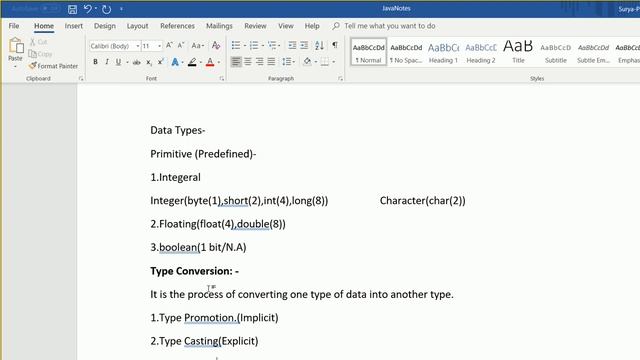The width and height of the screenshot is (640, 360).
Task: Open the Borders dropdown arrow
Action: tap(333, 62)
